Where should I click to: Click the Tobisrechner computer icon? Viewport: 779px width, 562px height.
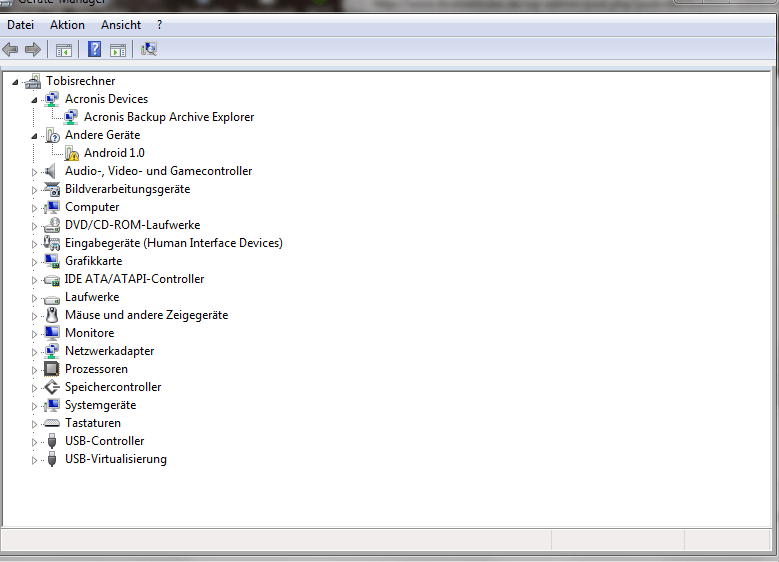pos(33,81)
